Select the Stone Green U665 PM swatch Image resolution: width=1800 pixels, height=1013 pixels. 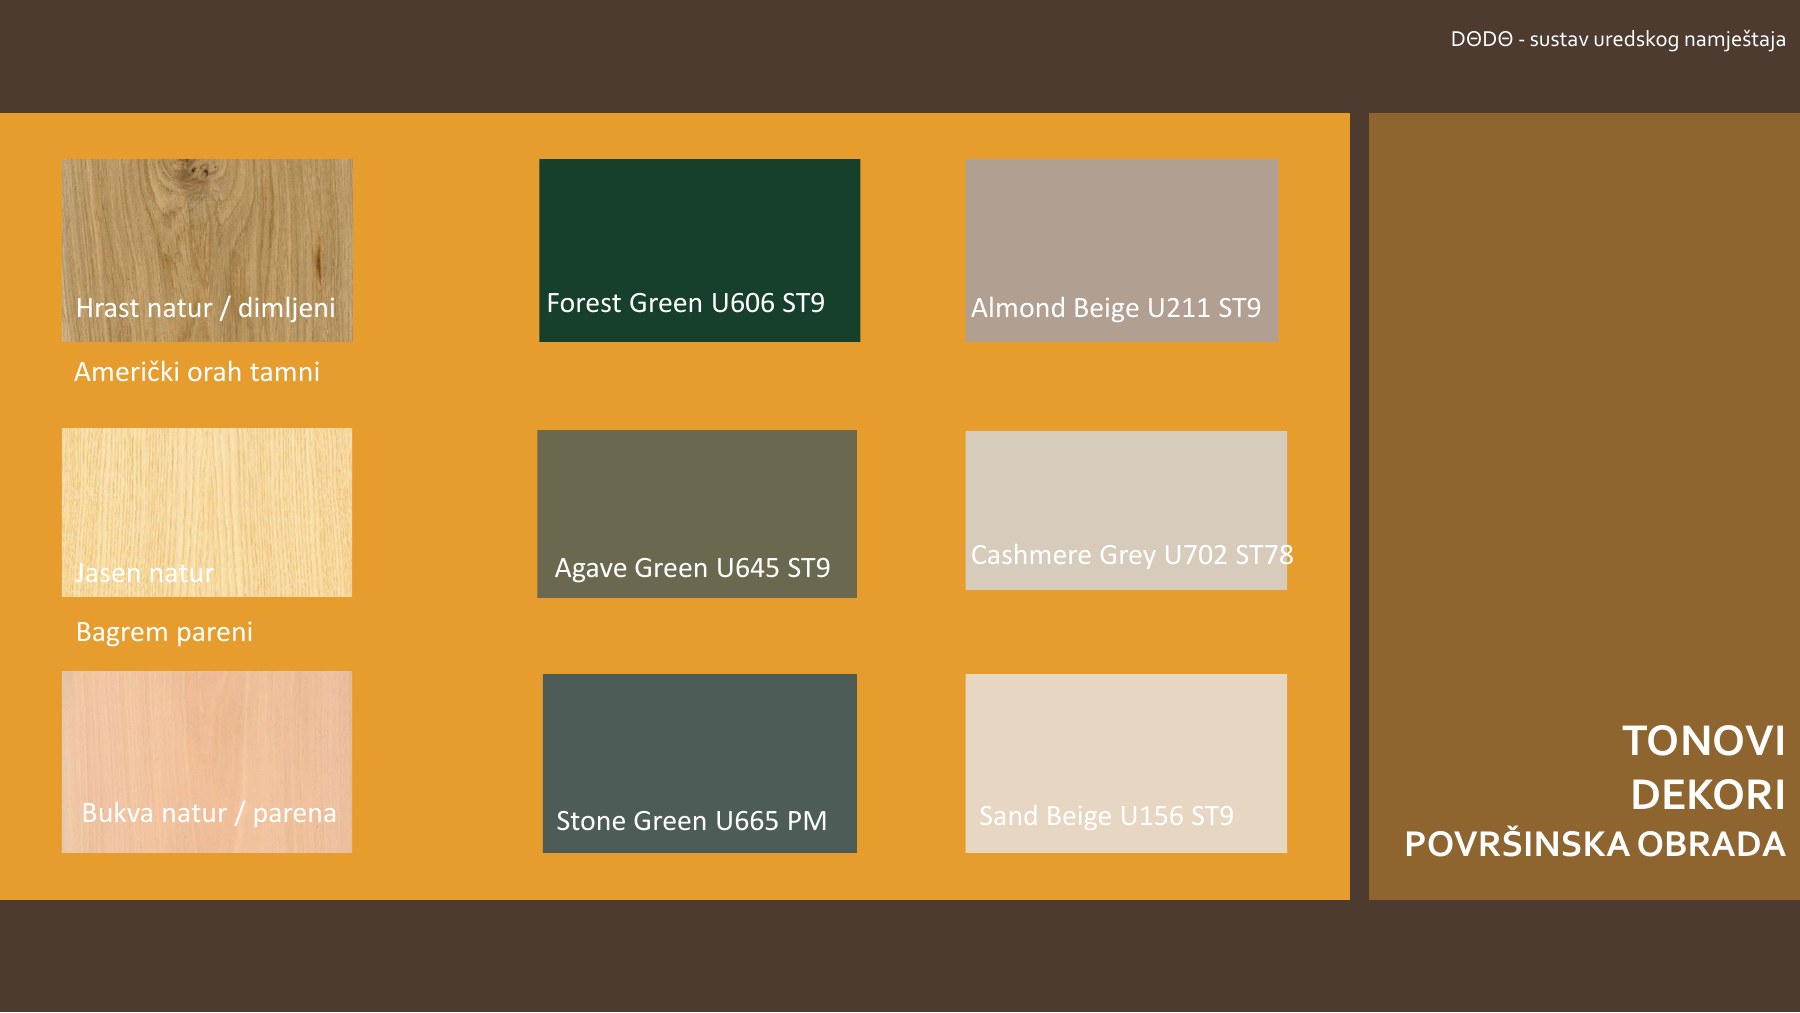pyautogui.click(x=700, y=763)
